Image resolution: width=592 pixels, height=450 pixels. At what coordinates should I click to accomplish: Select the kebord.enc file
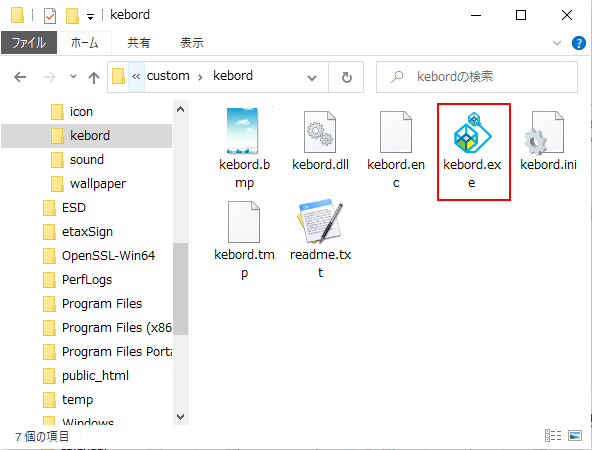(x=396, y=132)
